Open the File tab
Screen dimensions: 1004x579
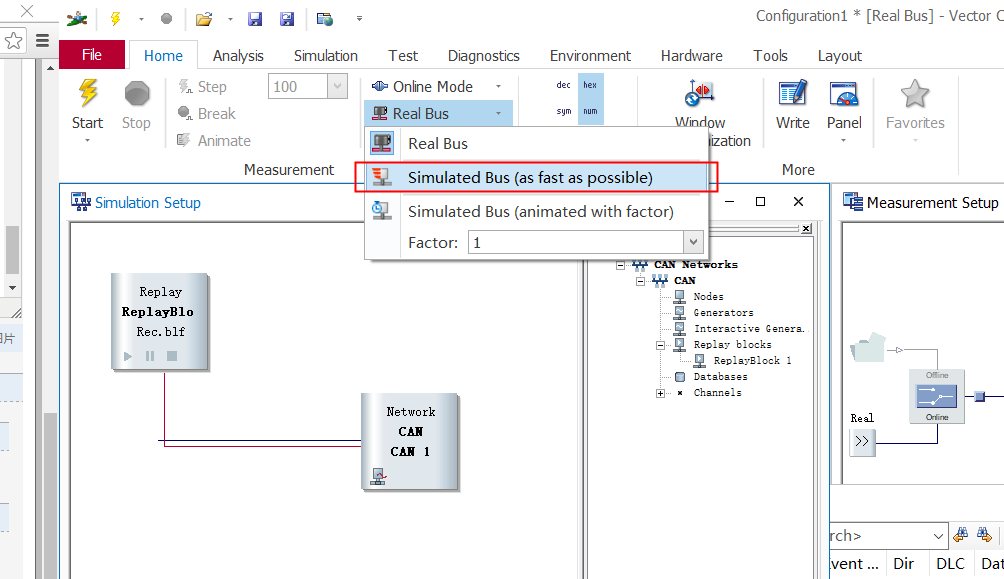92,55
